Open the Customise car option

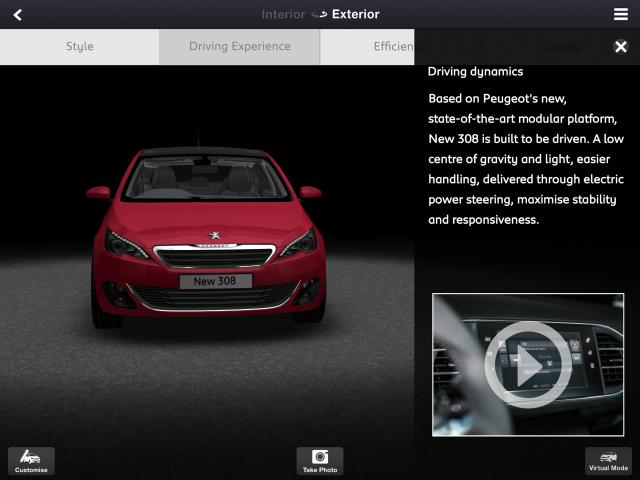point(31,460)
